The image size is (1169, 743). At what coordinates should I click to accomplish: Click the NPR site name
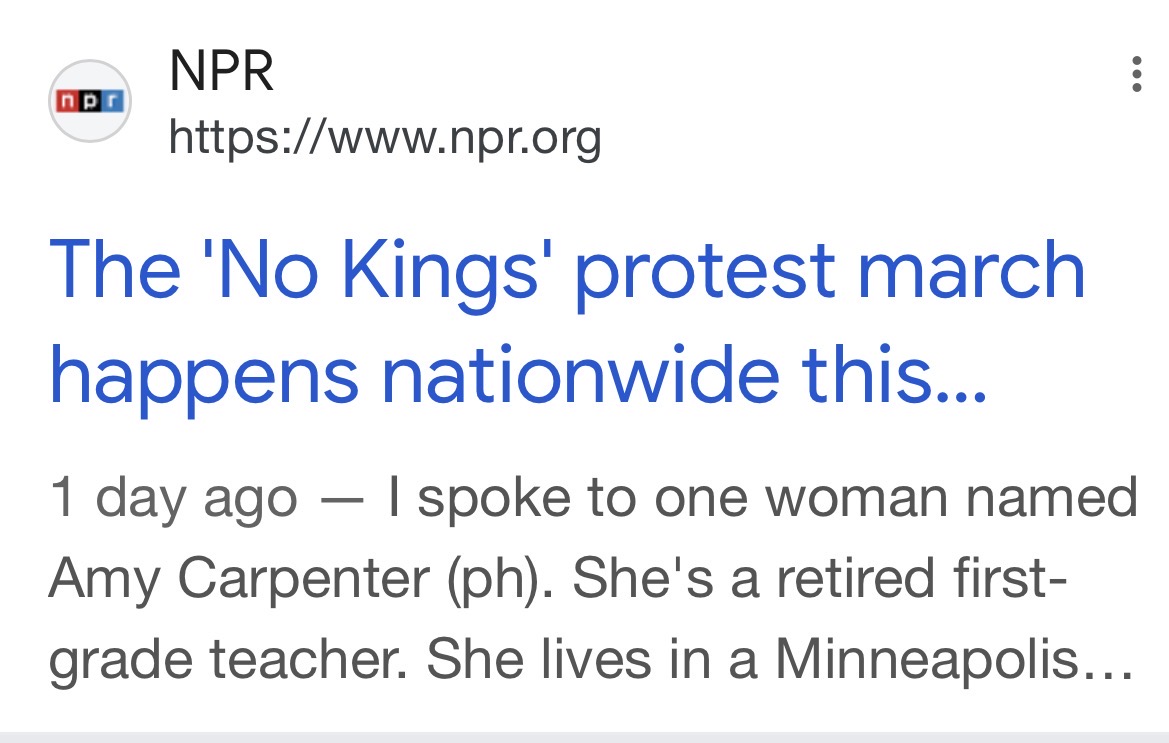(x=221, y=72)
